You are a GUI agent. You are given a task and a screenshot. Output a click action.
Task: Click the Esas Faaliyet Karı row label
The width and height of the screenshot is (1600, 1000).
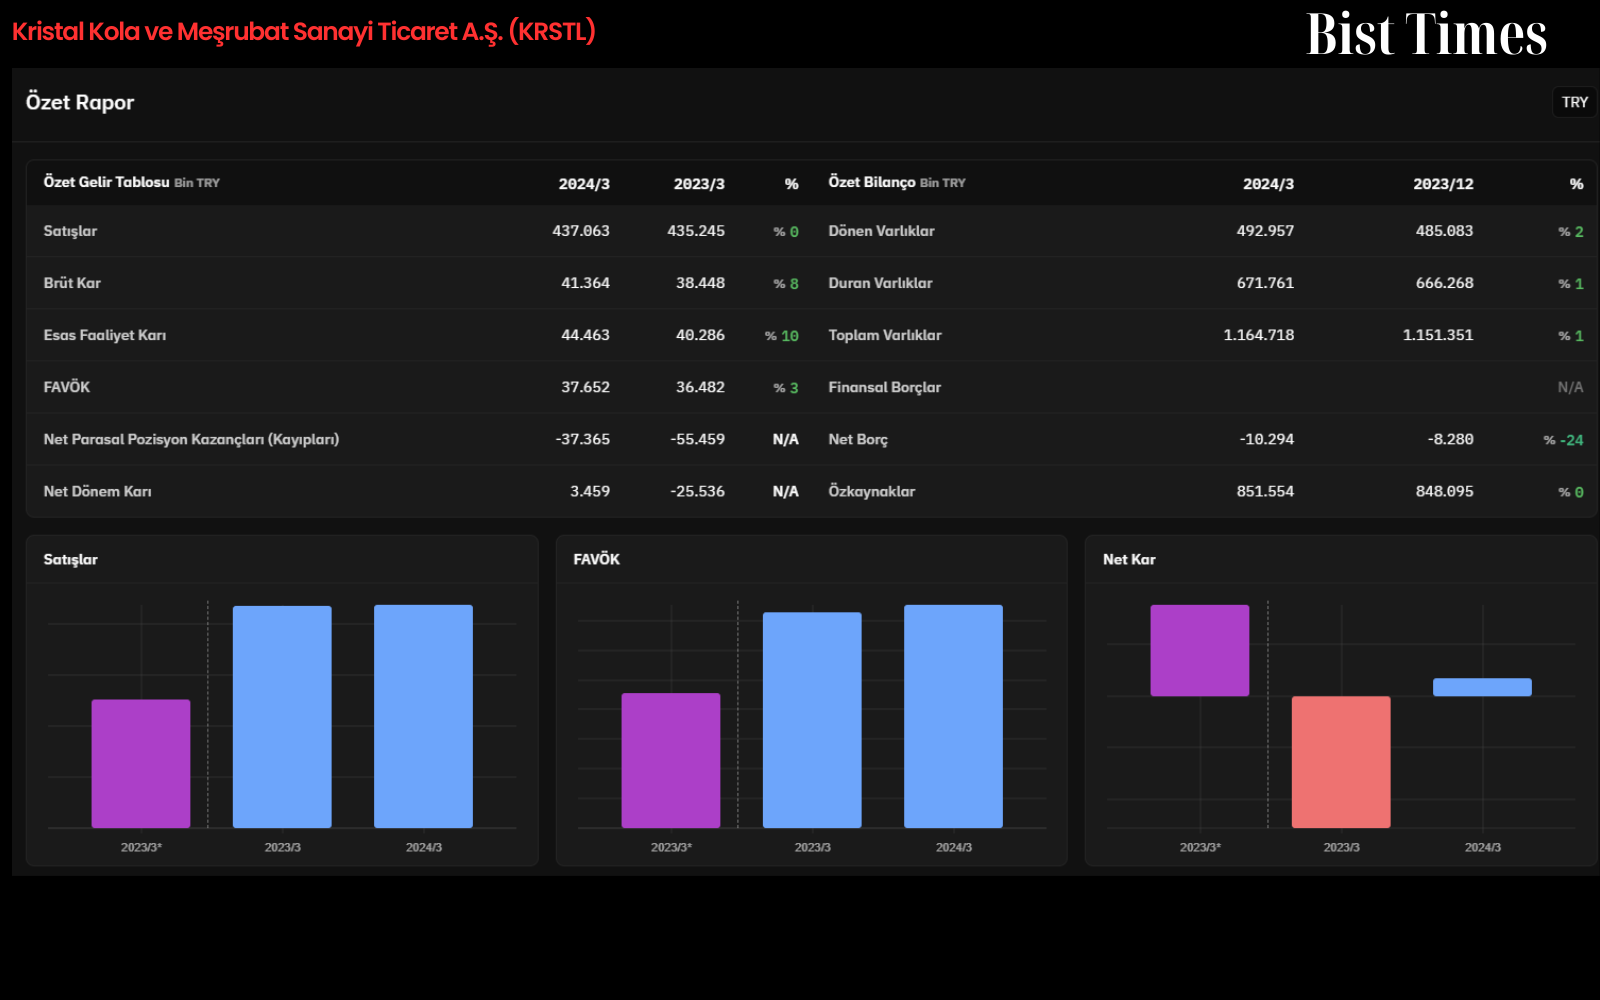(x=105, y=335)
